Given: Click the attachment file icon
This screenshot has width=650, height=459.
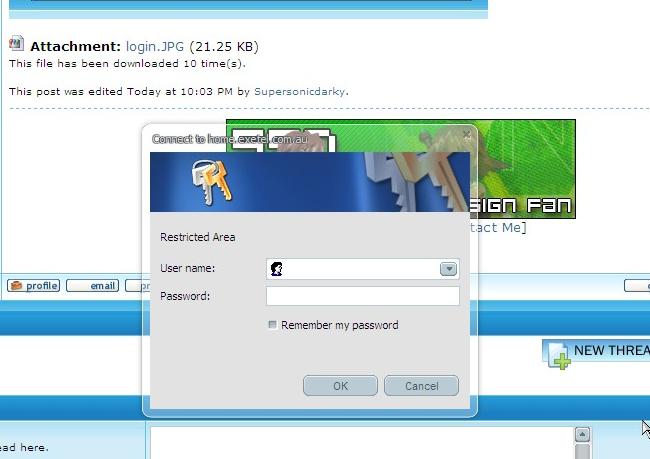Looking at the screenshot, I should pos(16,44).
